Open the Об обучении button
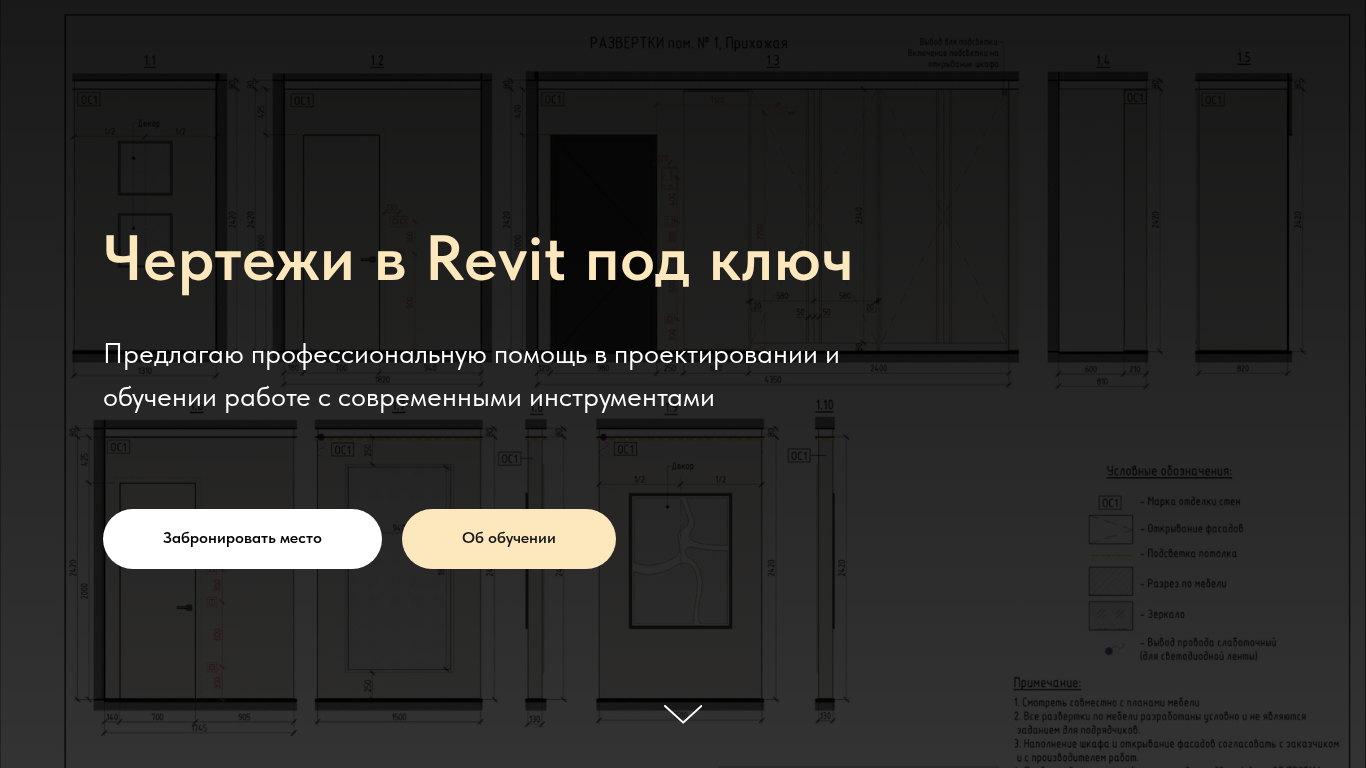This screenshot has width=1366, height=768. click(509, 539)
